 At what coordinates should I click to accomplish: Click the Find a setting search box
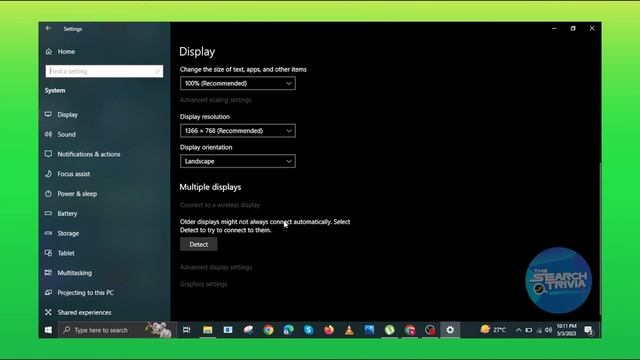pyautogui.click(x=104, y=71)
